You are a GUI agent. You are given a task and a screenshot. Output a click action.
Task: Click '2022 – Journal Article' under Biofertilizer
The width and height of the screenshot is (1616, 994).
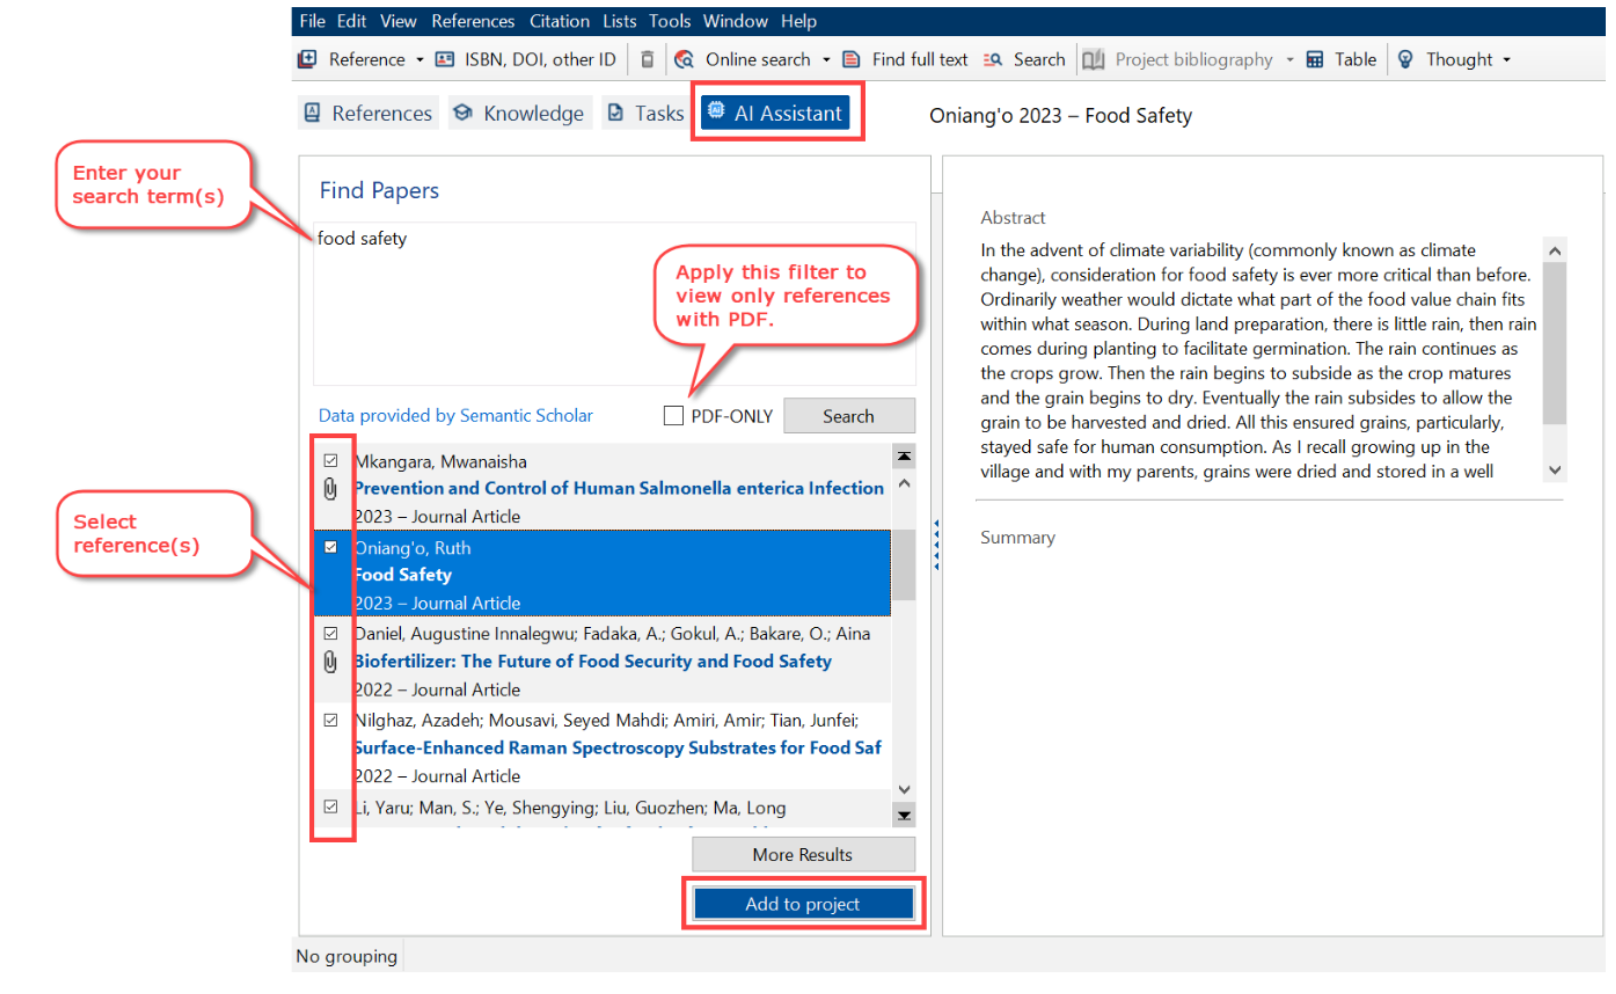[437, 690]
